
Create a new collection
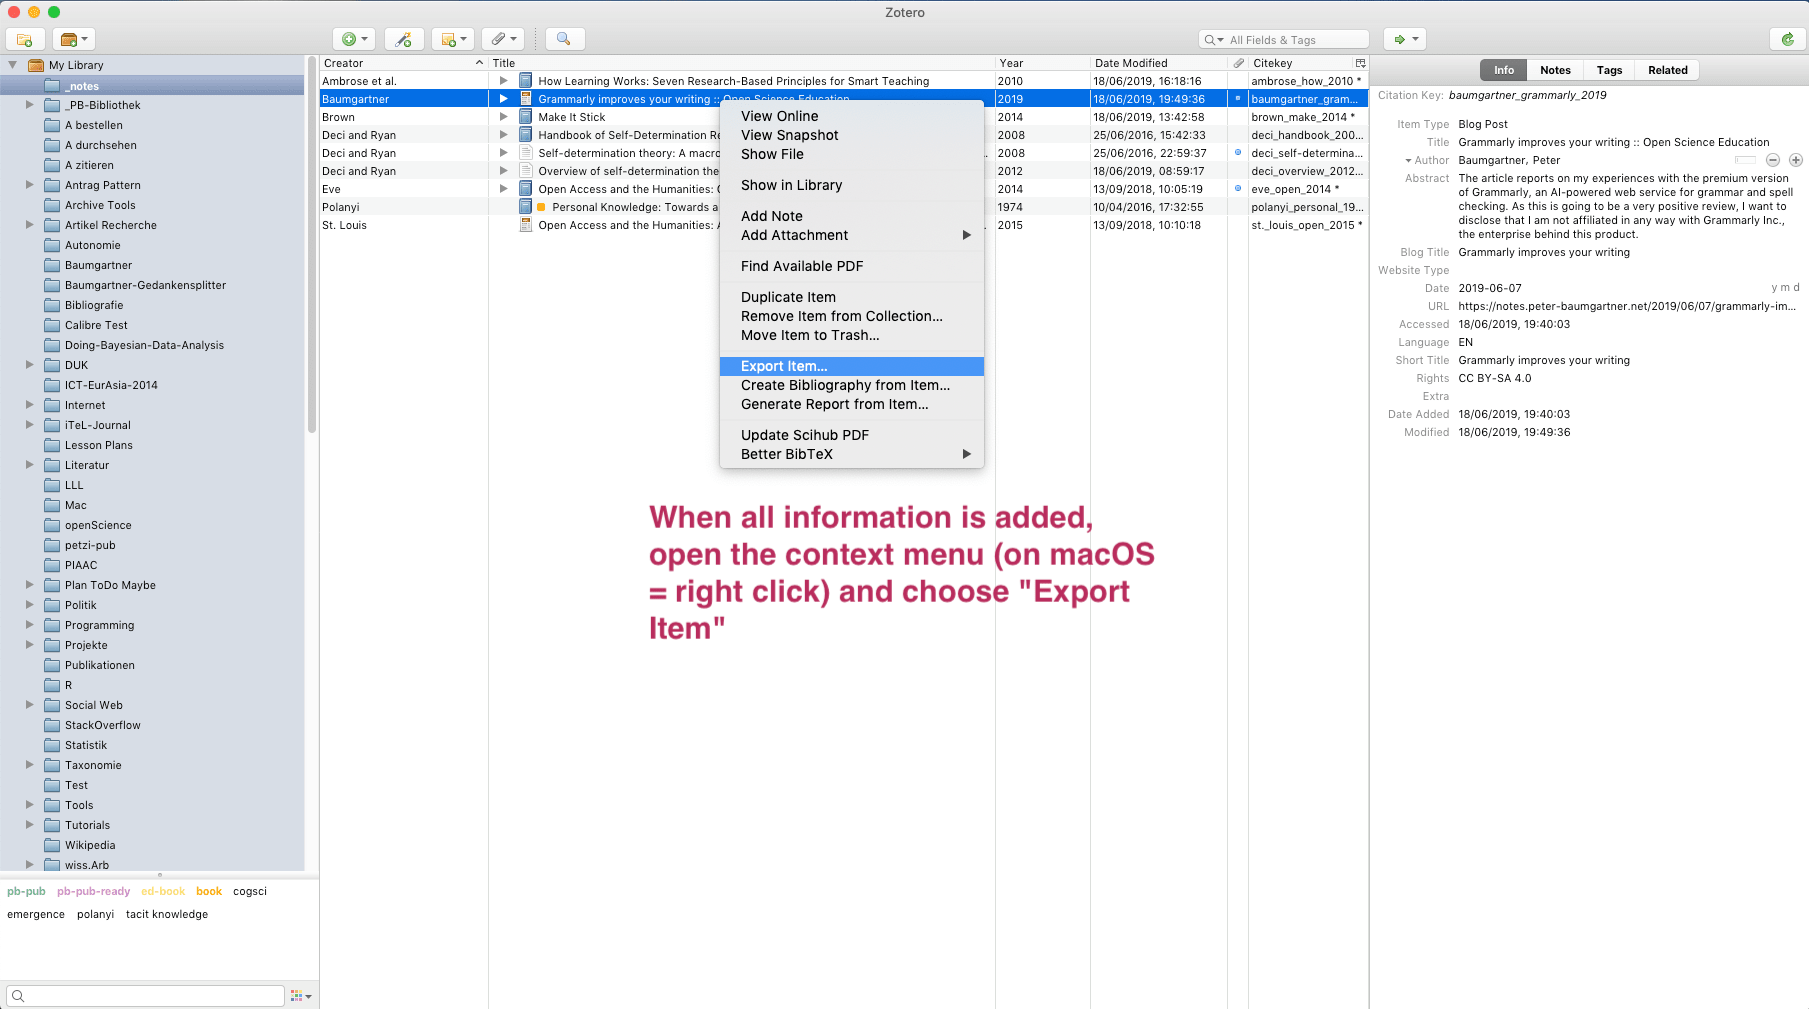tap(24, 38)
